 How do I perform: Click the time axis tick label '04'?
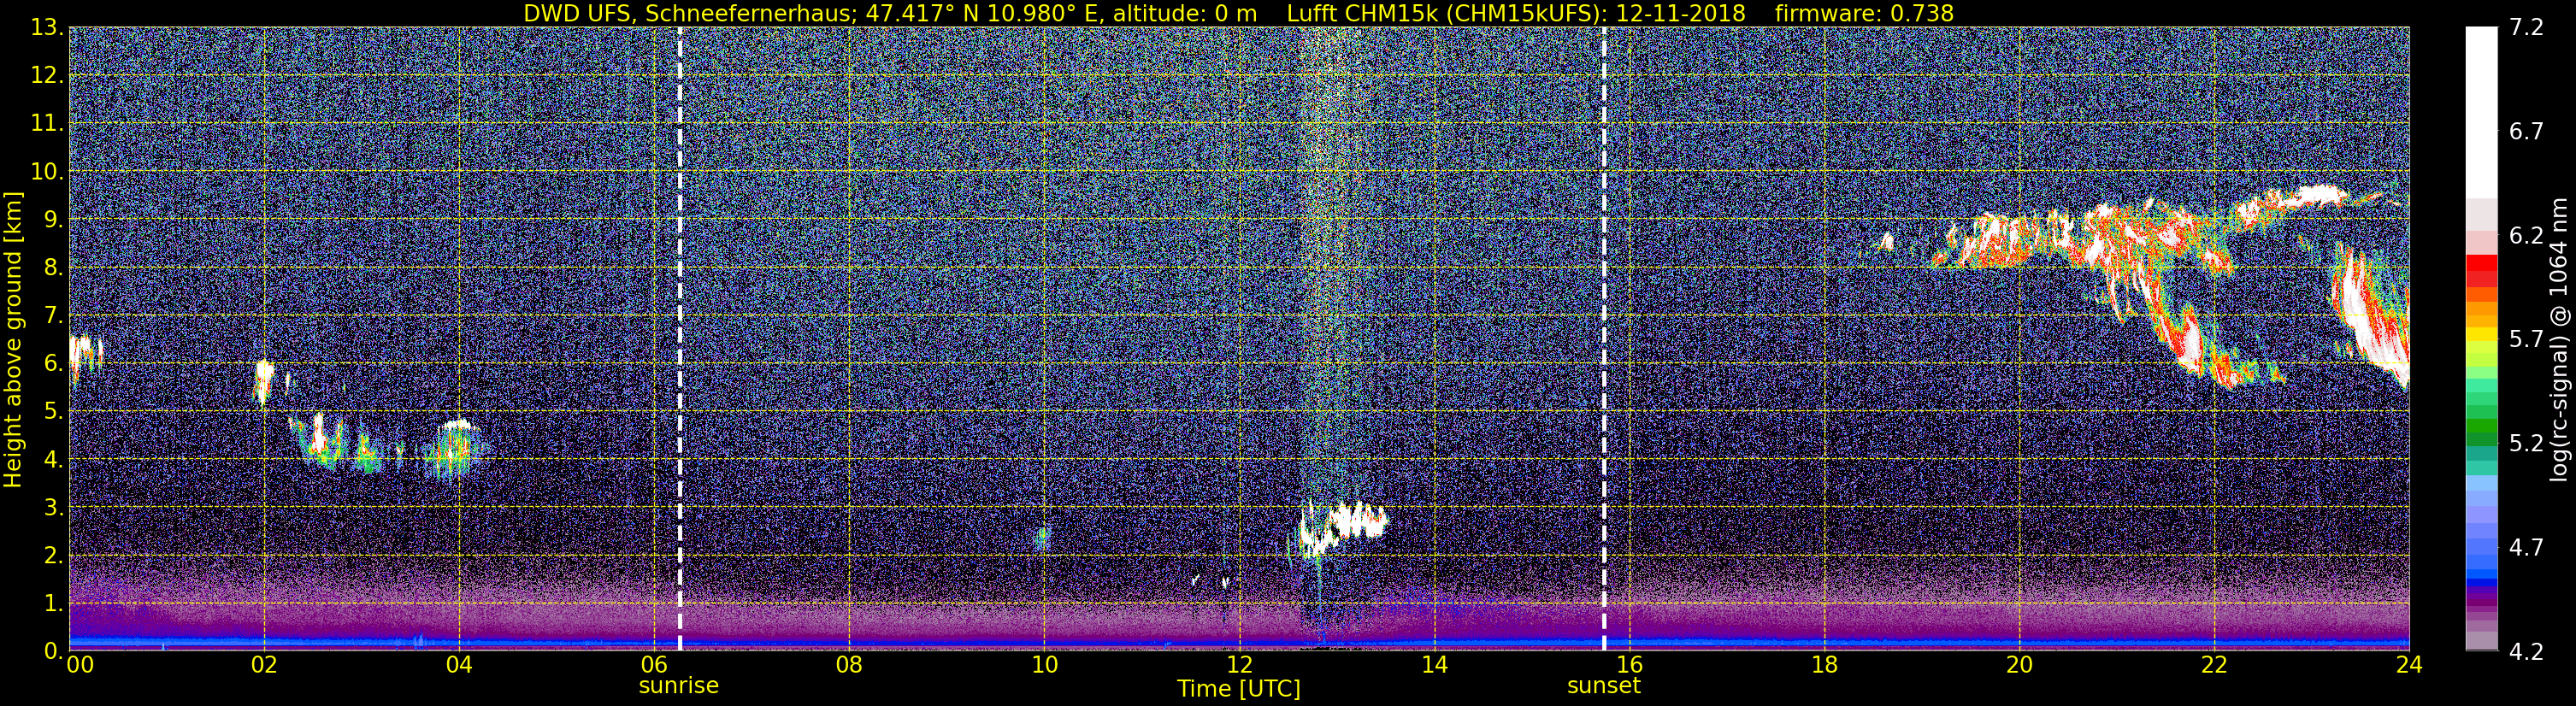[x=459, y=666]
